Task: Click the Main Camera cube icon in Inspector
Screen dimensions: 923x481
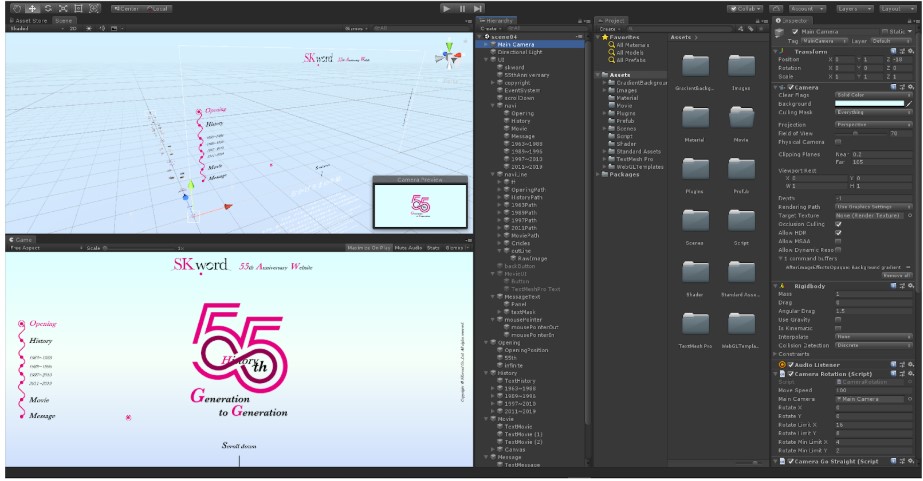Action: (780, 33)
